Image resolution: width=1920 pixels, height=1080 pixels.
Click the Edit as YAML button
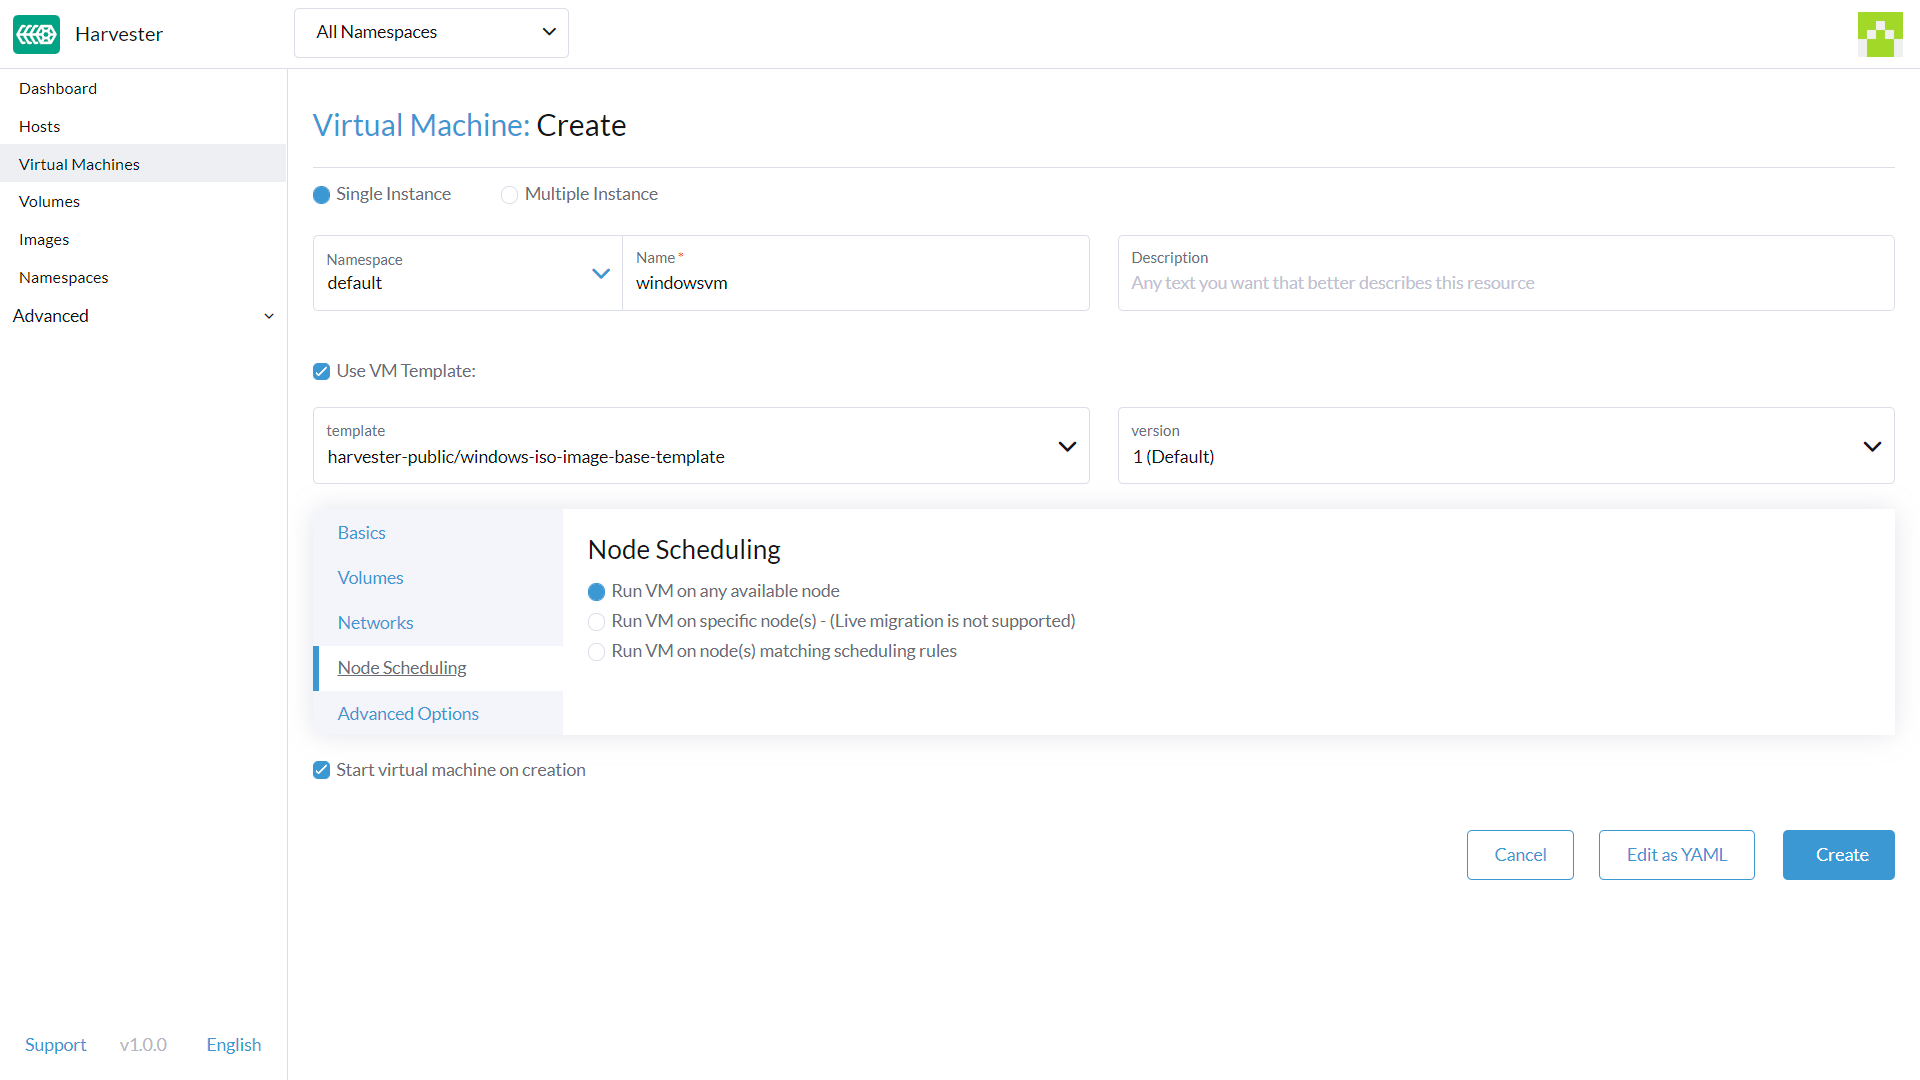1676,855
